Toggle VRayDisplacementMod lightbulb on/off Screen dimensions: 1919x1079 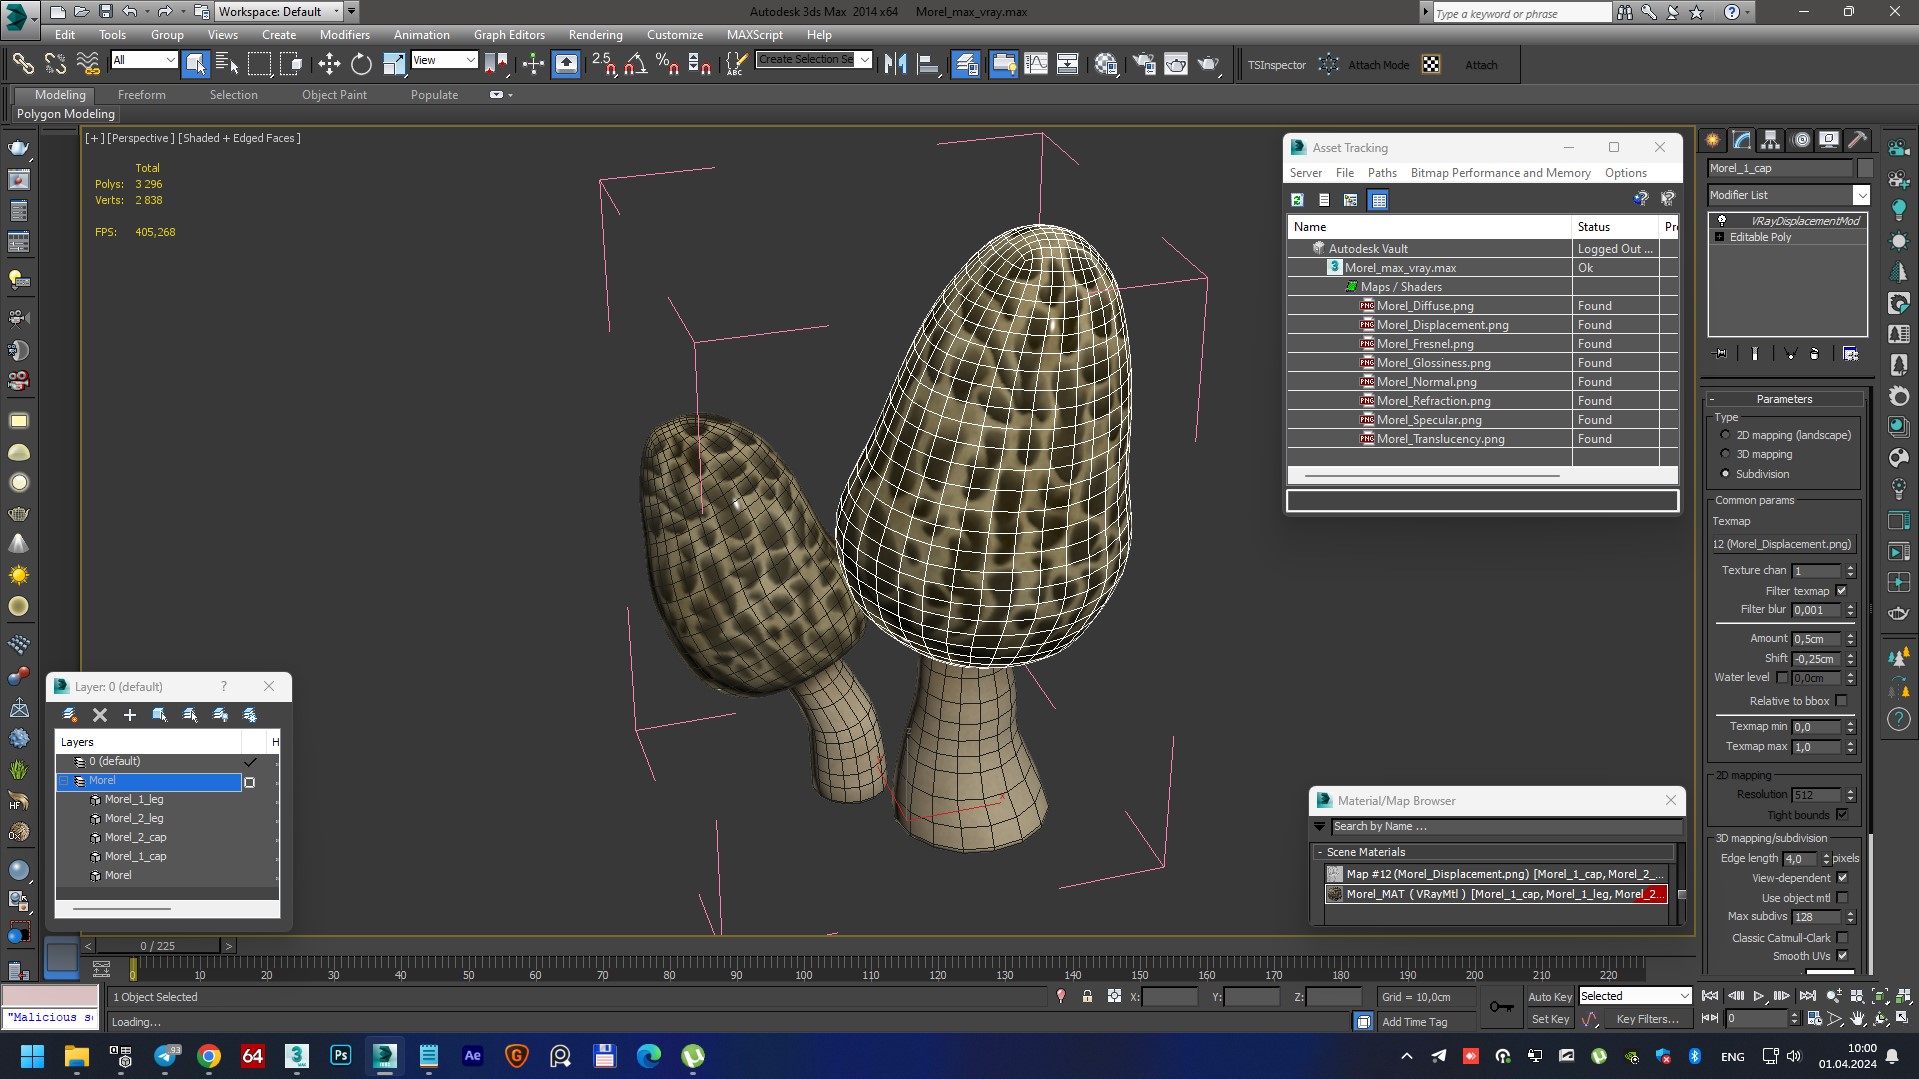(x=1722, y=221)
